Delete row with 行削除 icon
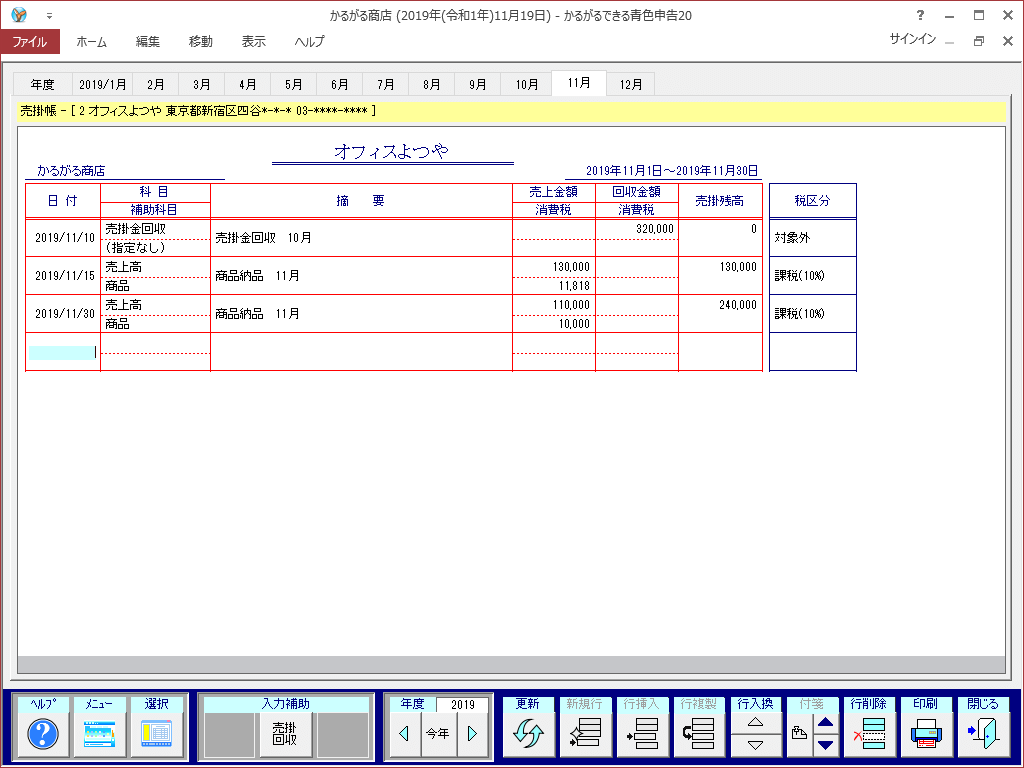The image size is (1024, 768). pyautogui.click(x=869, y=733)
